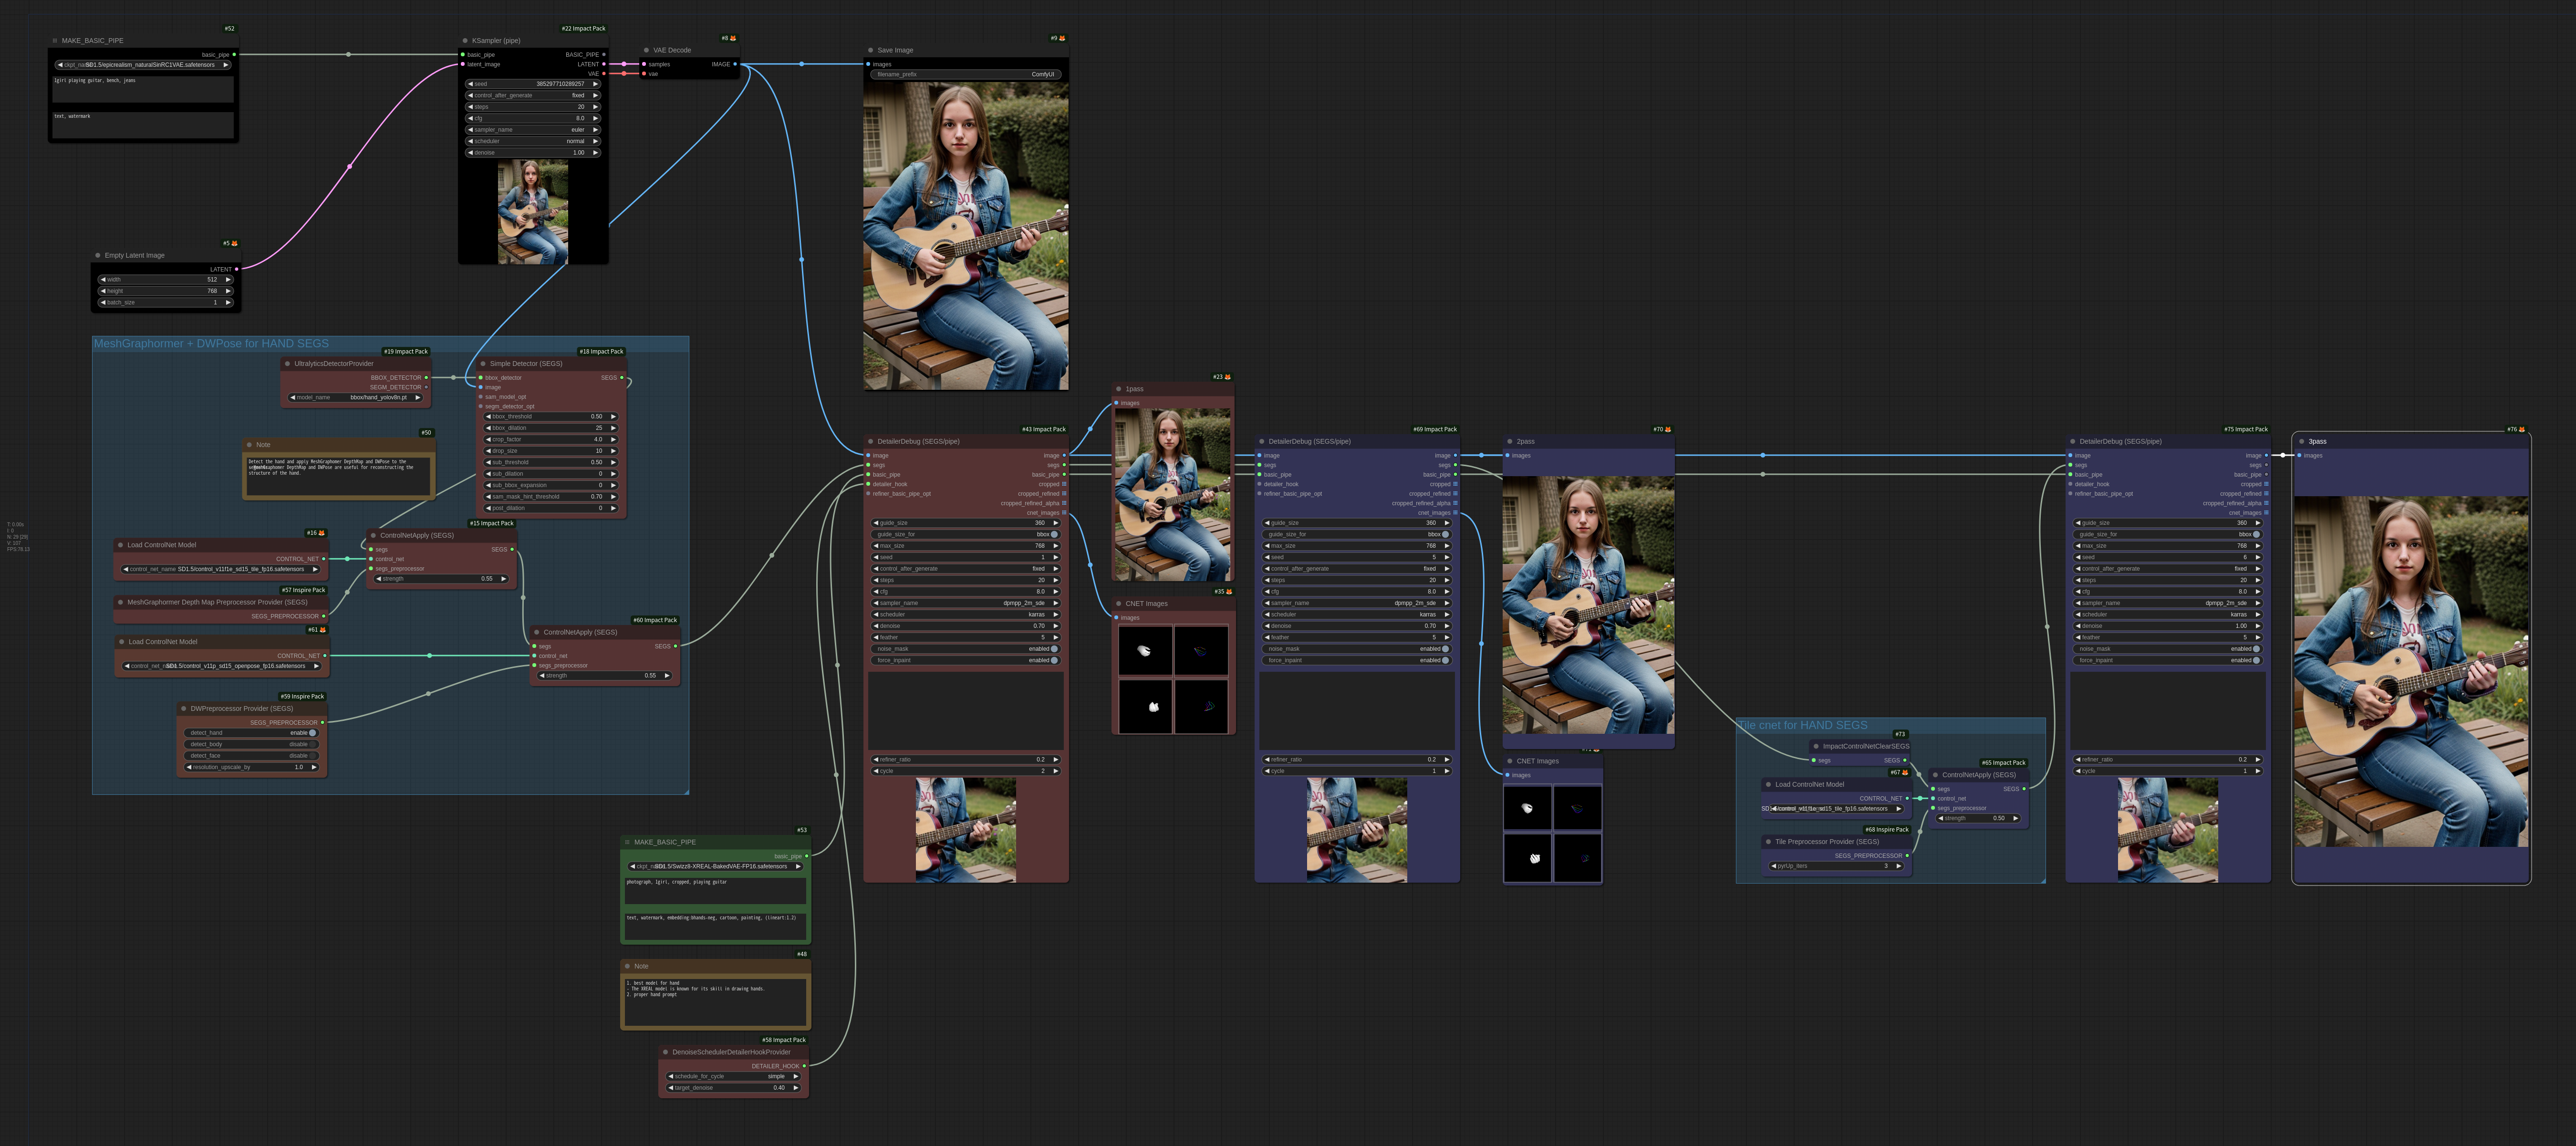Screen dimensions: 2576x1146
Task: Open the epicrealism ckpt_name dropdown
Action: point(143,65)
